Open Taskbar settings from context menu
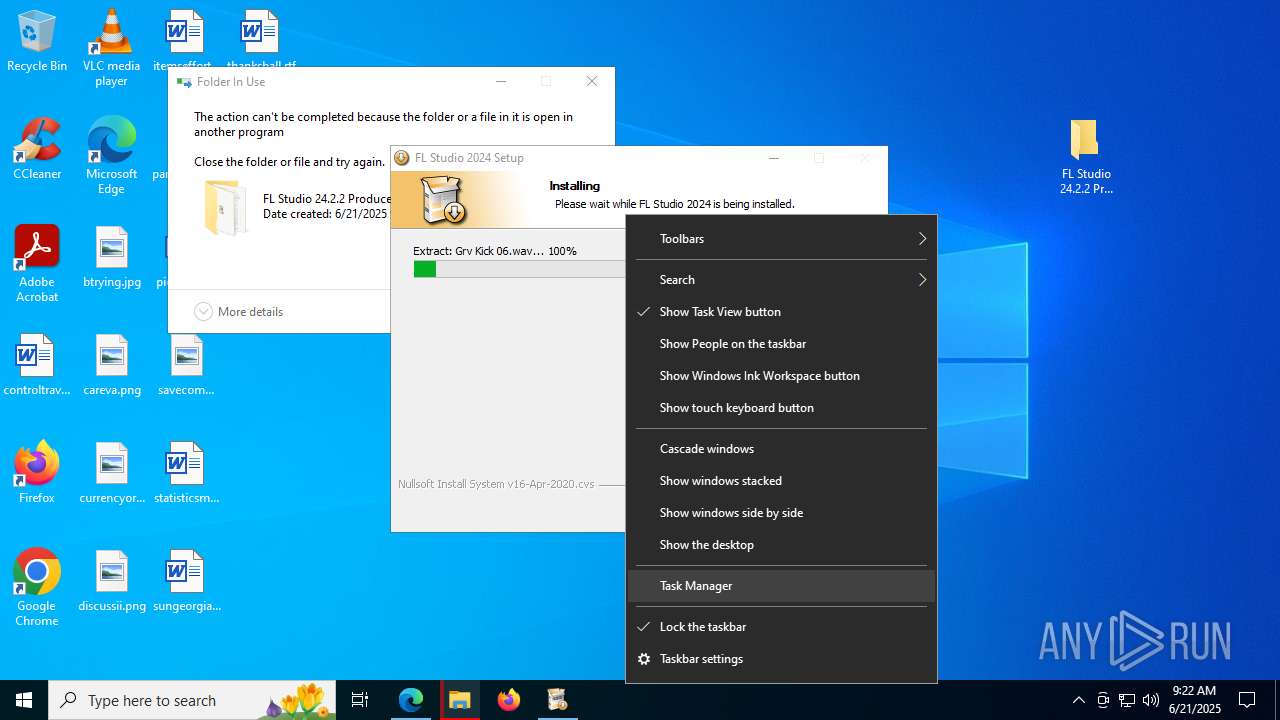The image size is (1280, 720). (x=781, y=659)
